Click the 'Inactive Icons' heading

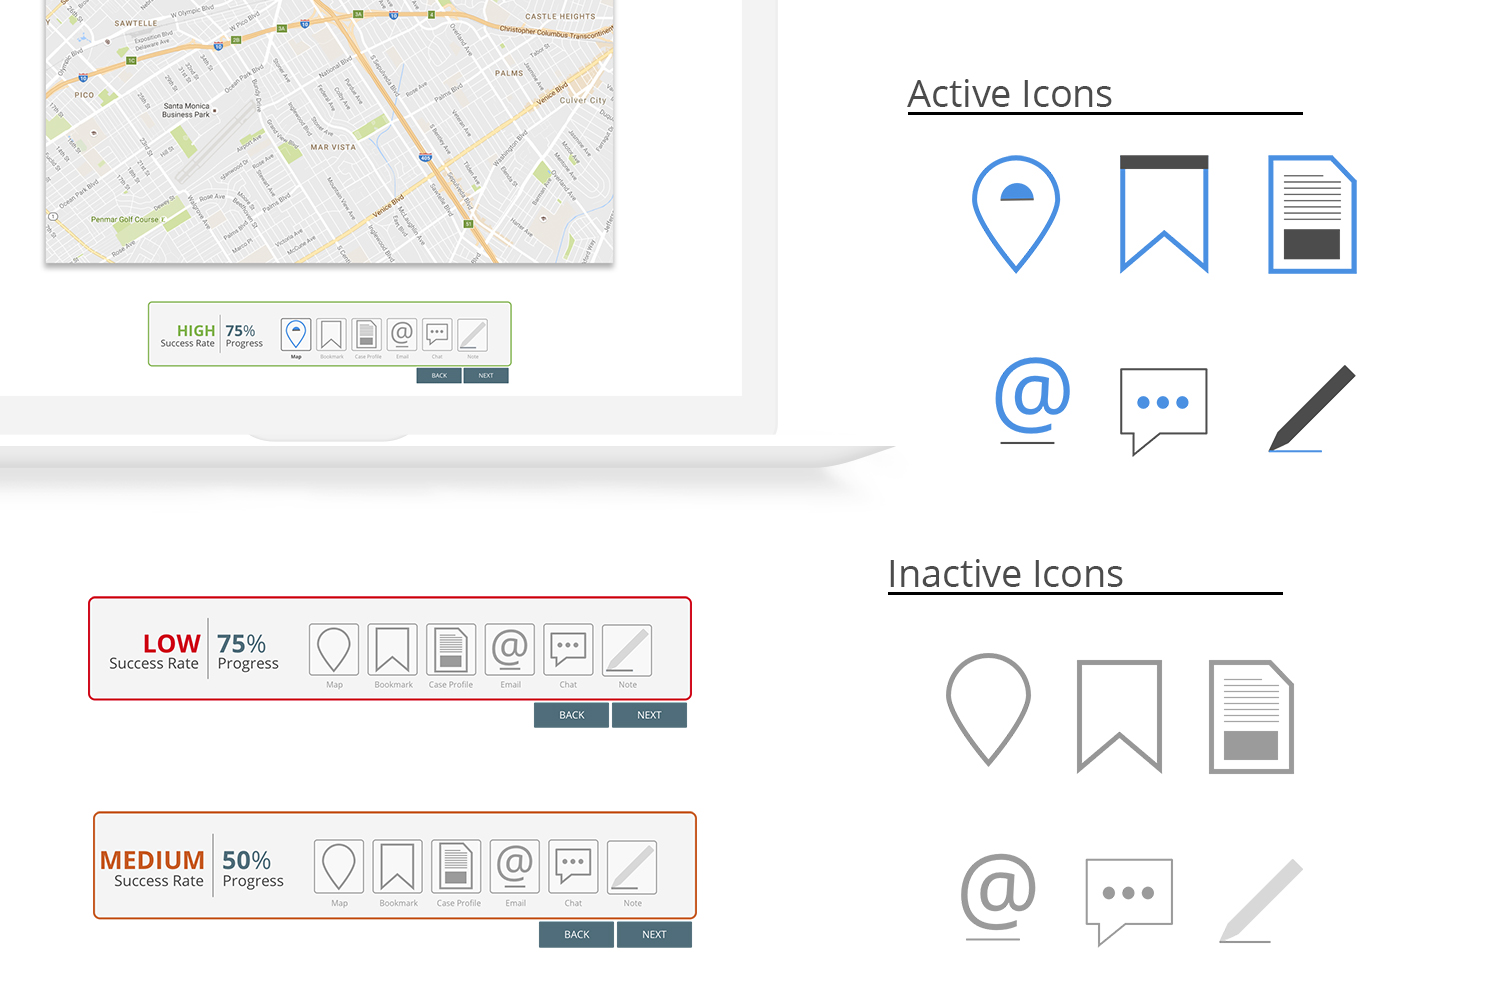[x=1005, y=574]
